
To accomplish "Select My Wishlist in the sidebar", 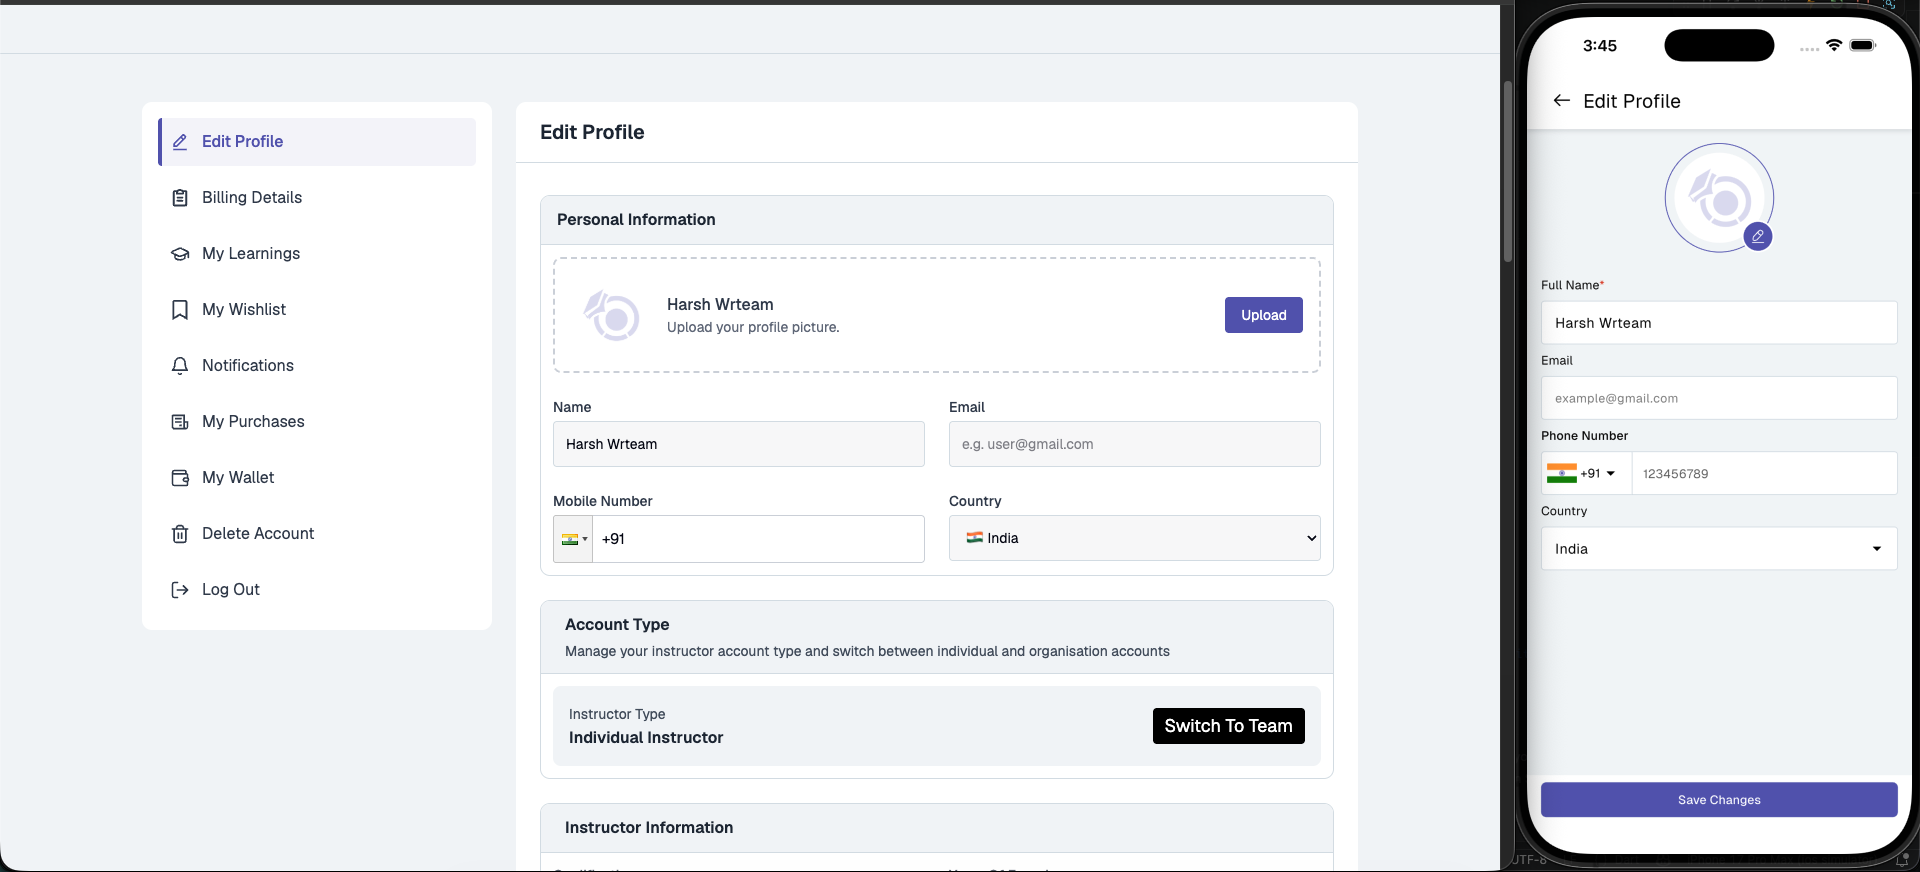I will [317, 310].
